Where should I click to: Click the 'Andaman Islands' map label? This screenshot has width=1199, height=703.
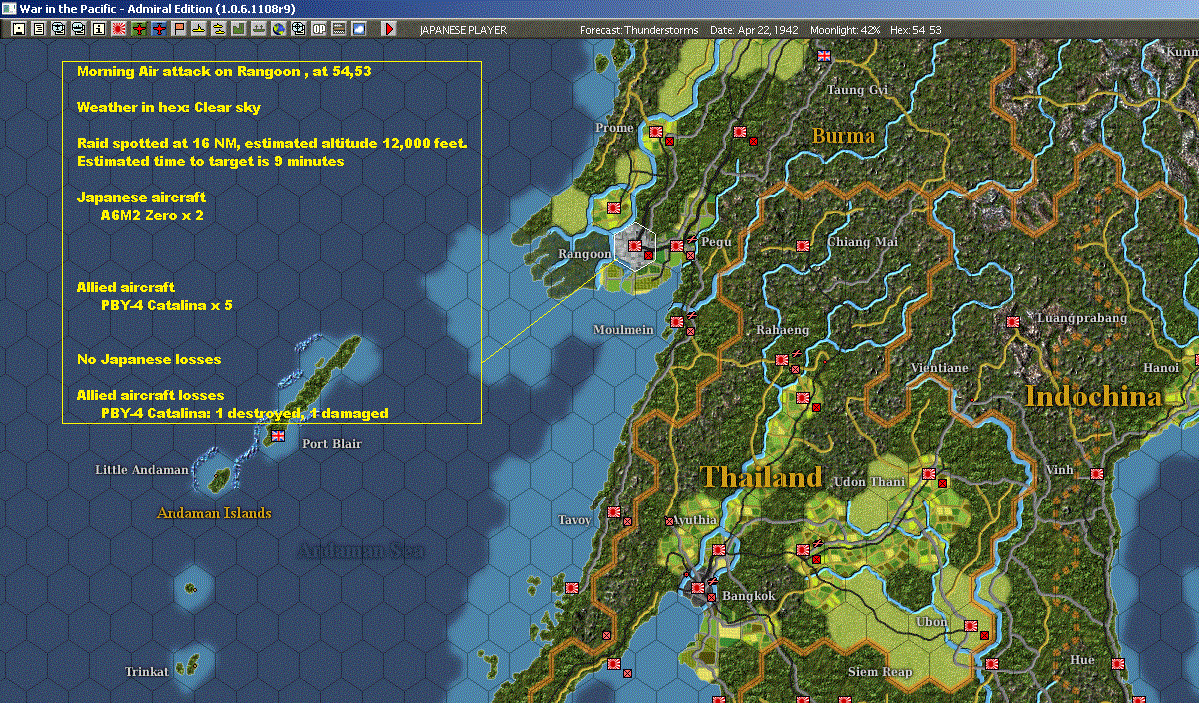coord(213,513)
